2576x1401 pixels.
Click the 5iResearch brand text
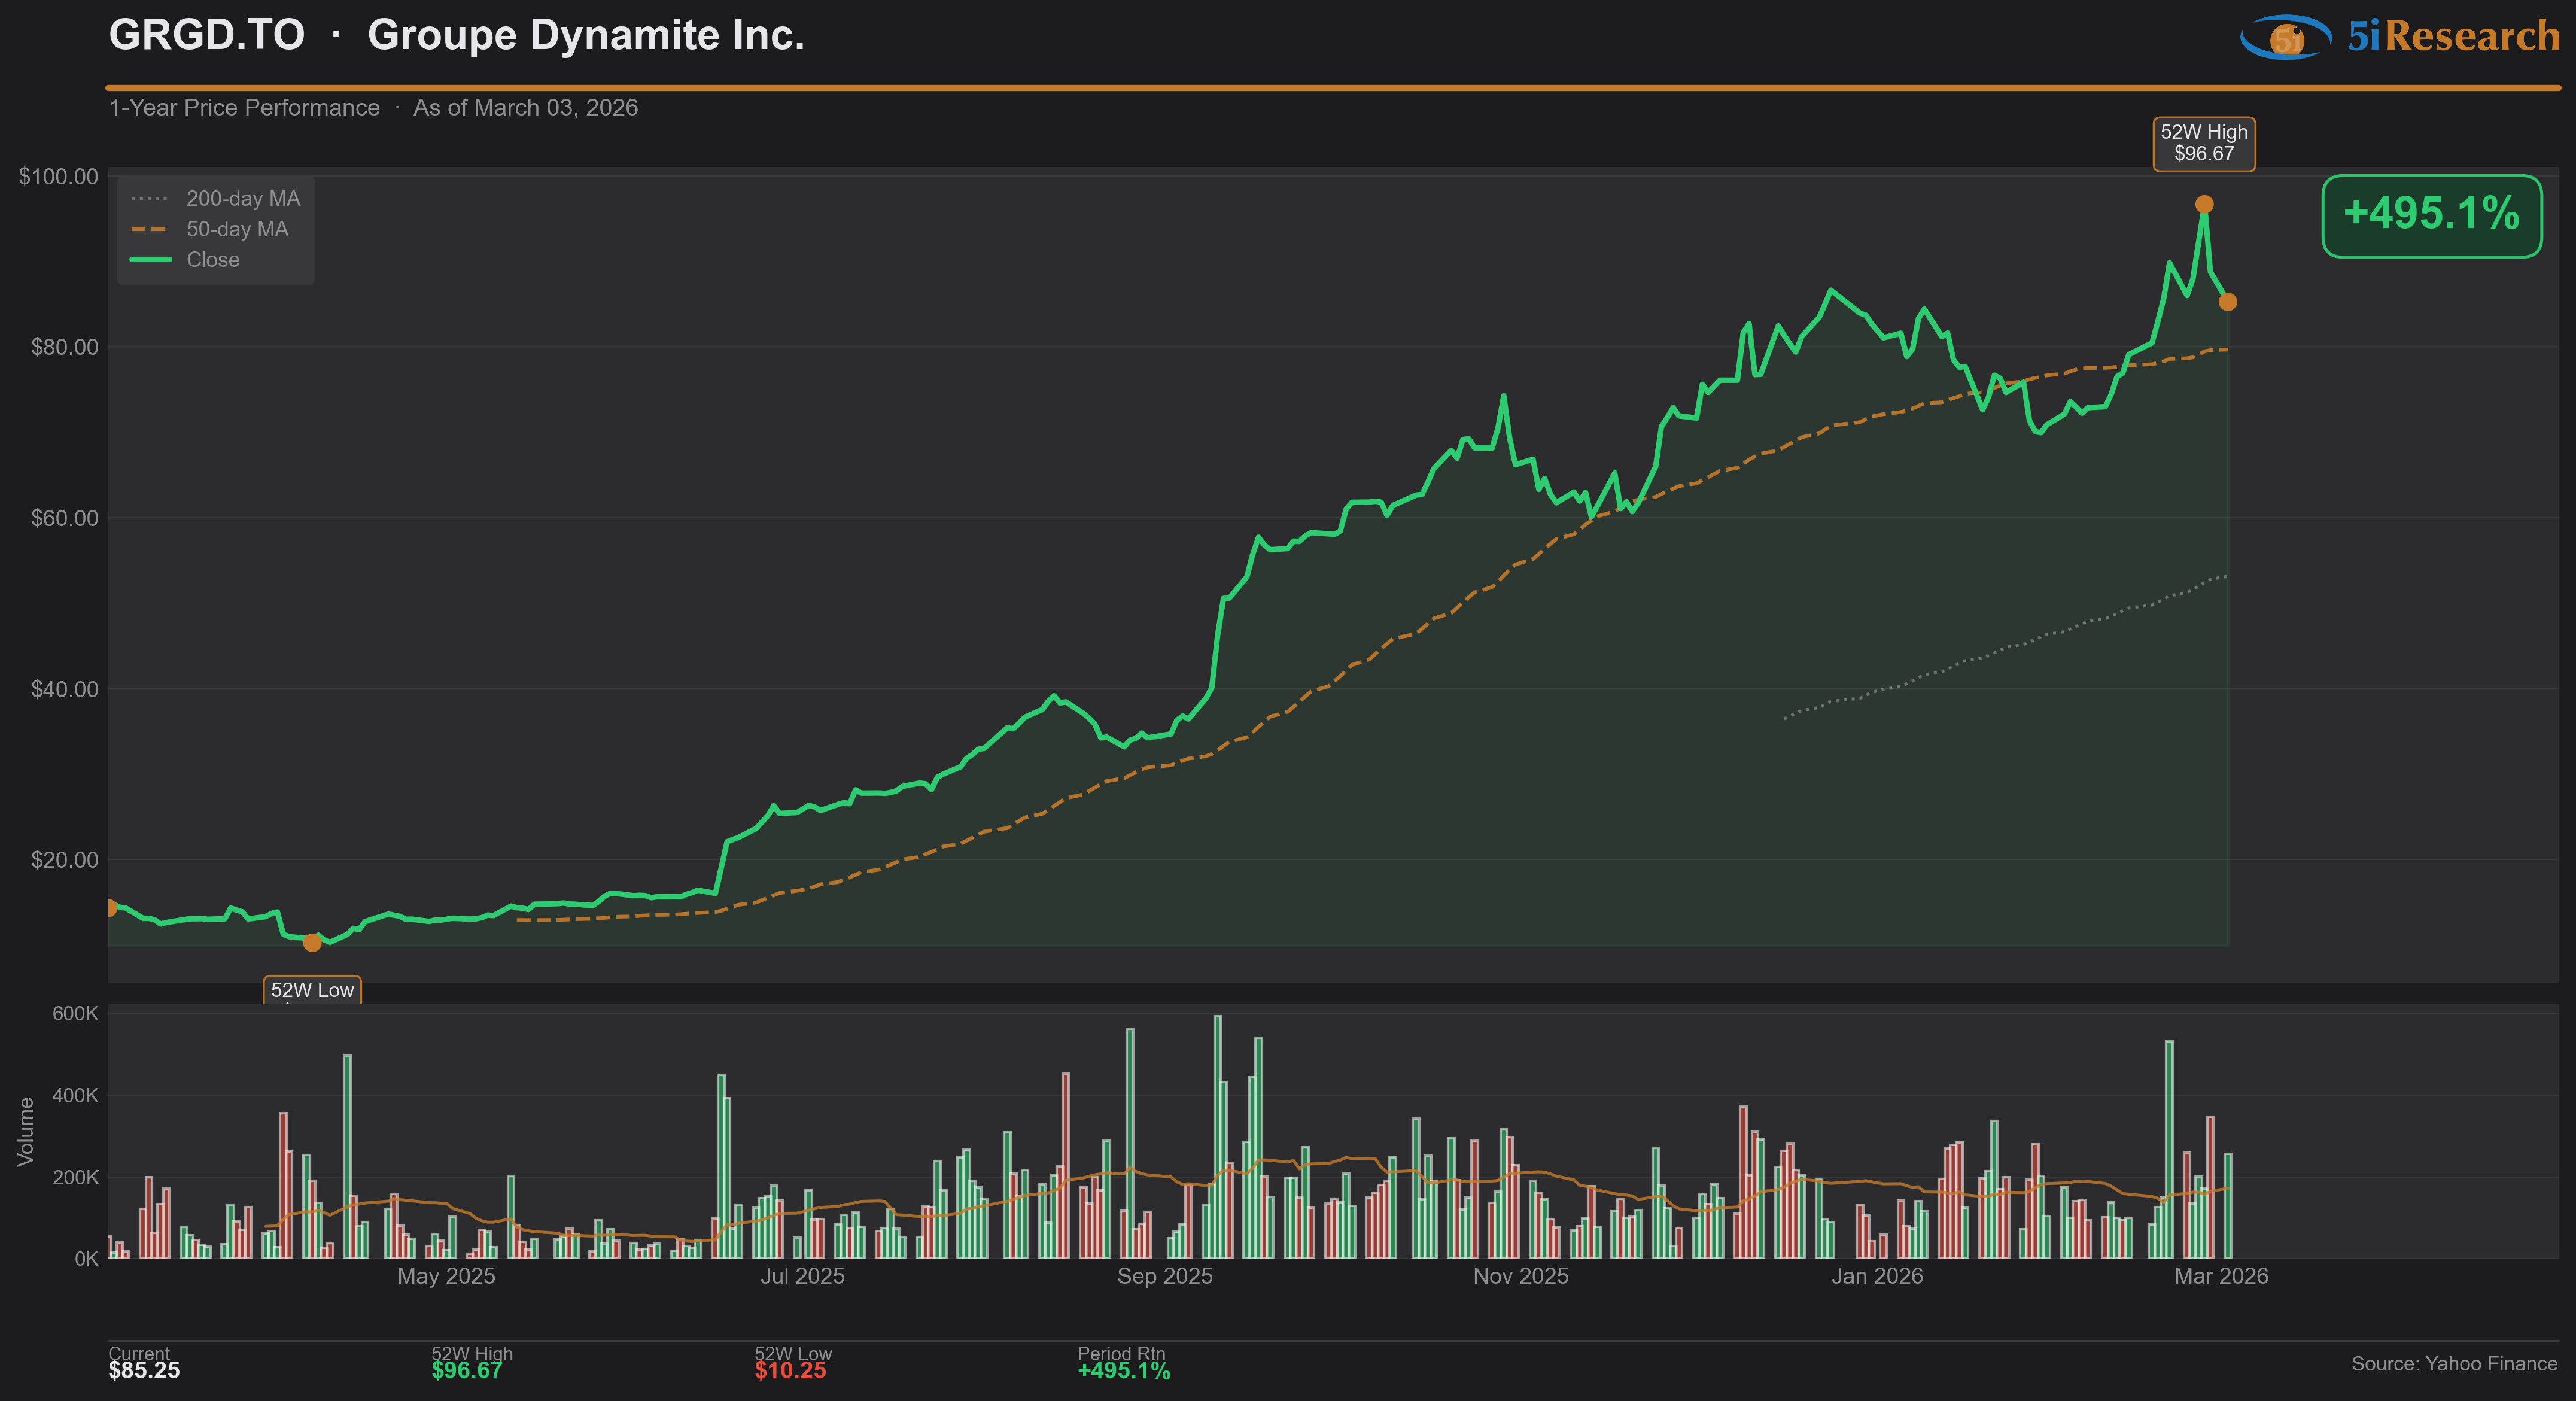click(x=2453, y=37)
